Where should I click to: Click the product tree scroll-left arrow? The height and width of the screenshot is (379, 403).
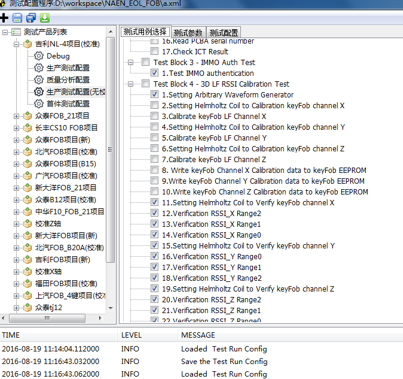[x=3, y=318]
